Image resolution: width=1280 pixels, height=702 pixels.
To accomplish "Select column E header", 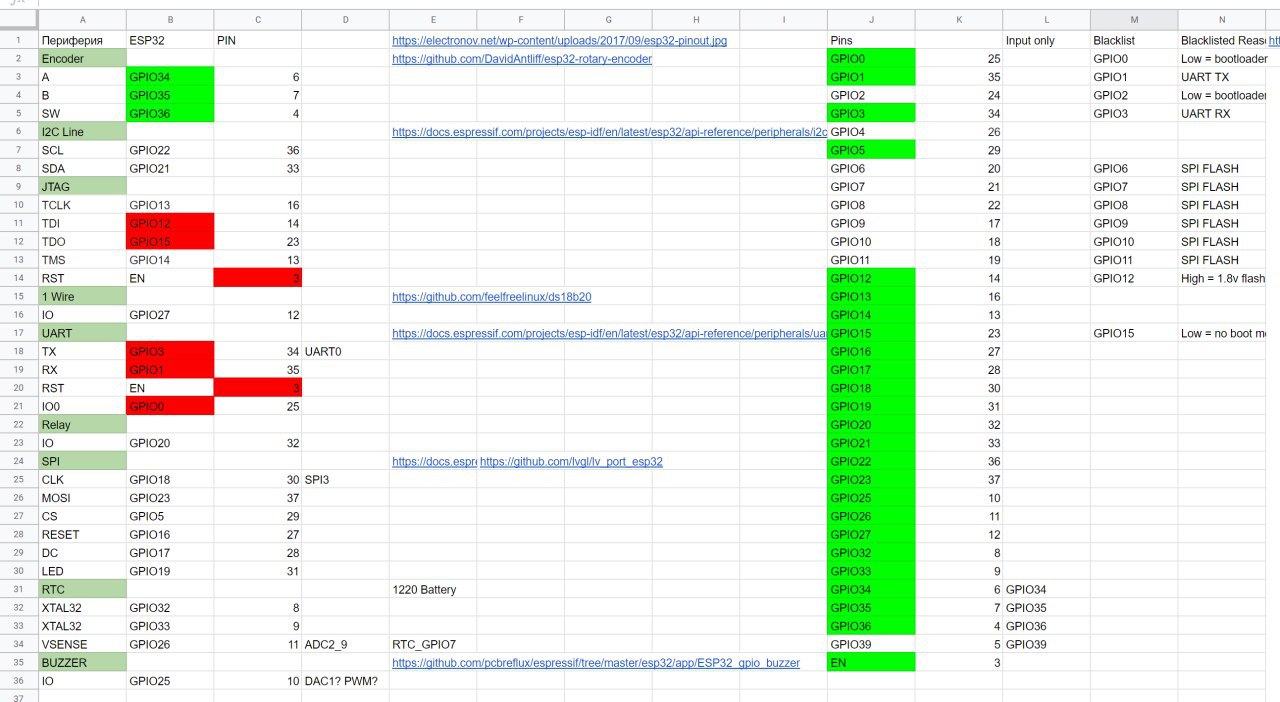I will (x=433, y=20).
